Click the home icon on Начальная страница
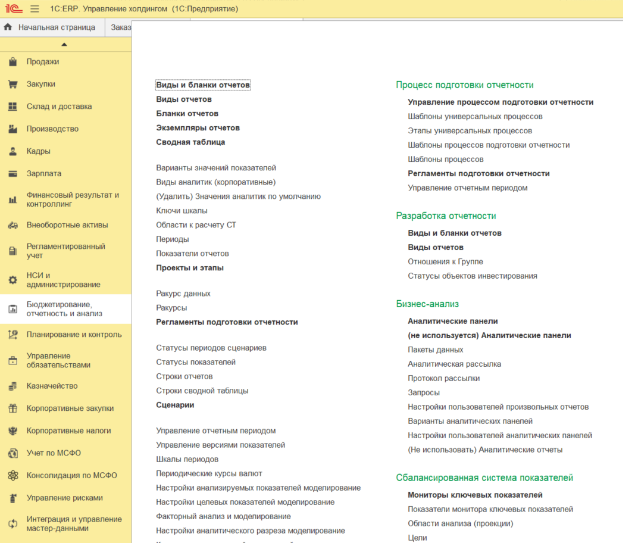 coord(8,27)
